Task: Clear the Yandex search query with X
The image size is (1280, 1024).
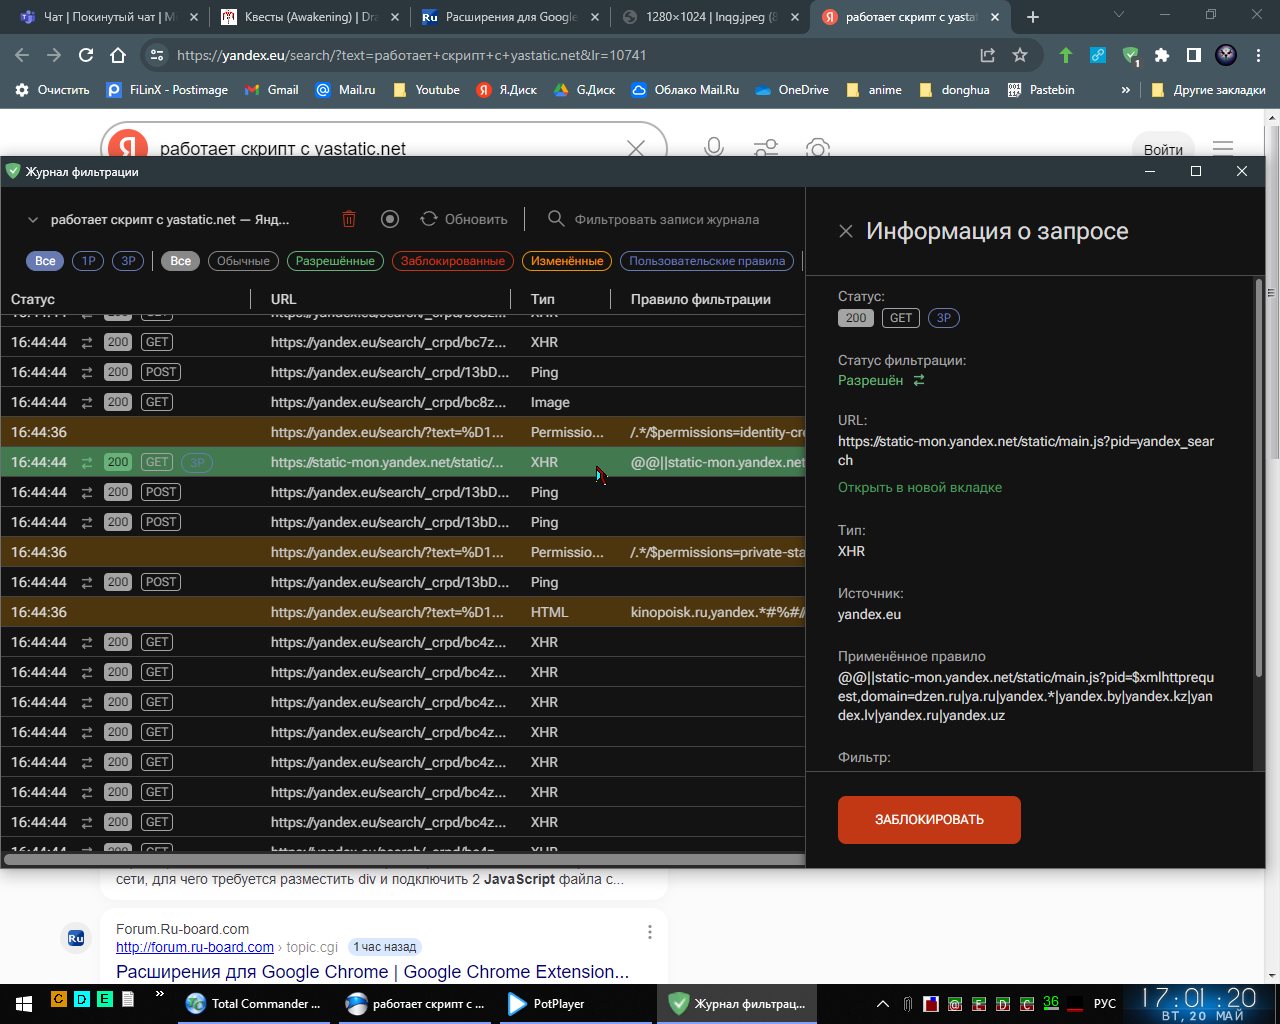Action: click(x=636, y=149)
